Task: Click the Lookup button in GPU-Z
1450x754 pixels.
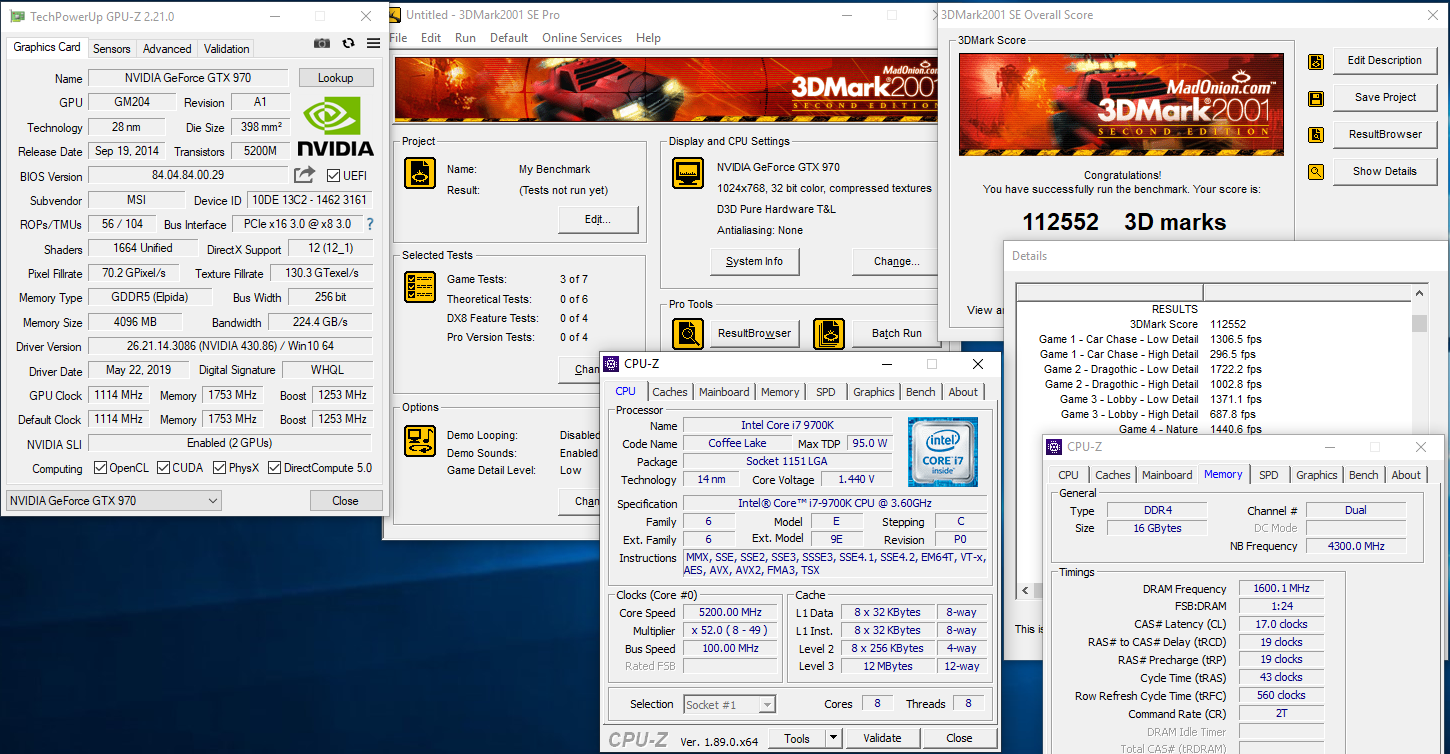Action: [x=335, y=78]
